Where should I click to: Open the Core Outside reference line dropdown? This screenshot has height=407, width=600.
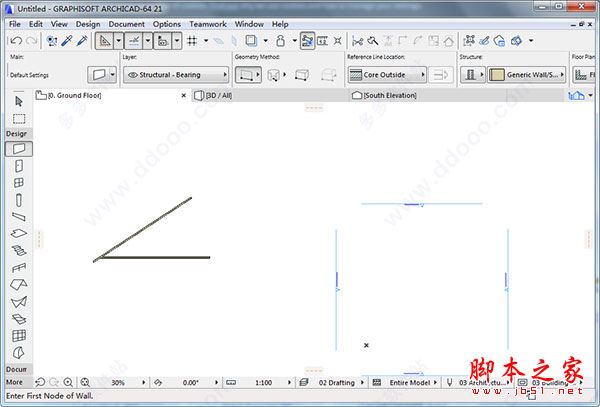pyautogui.click(x=387, y=75)
